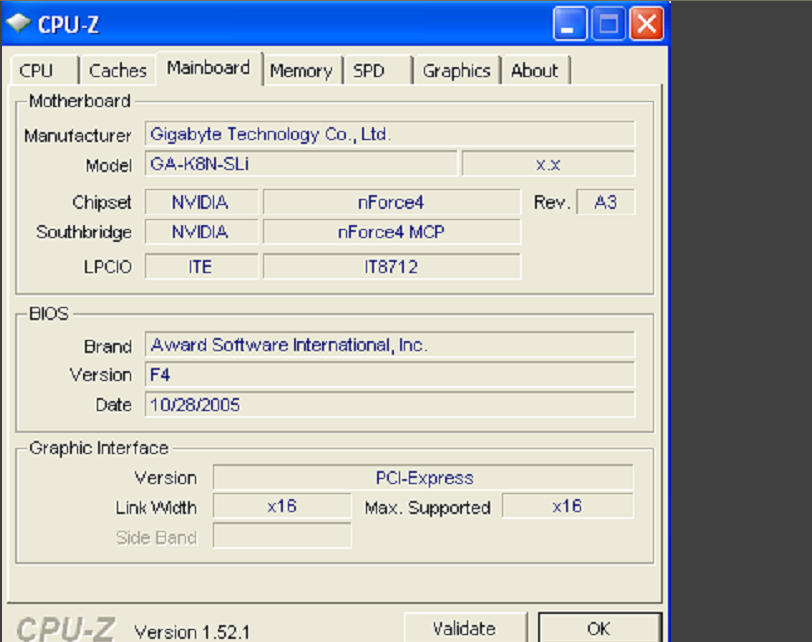Click the Chipset label
This screenshot has height=642, width=812.
102,202
